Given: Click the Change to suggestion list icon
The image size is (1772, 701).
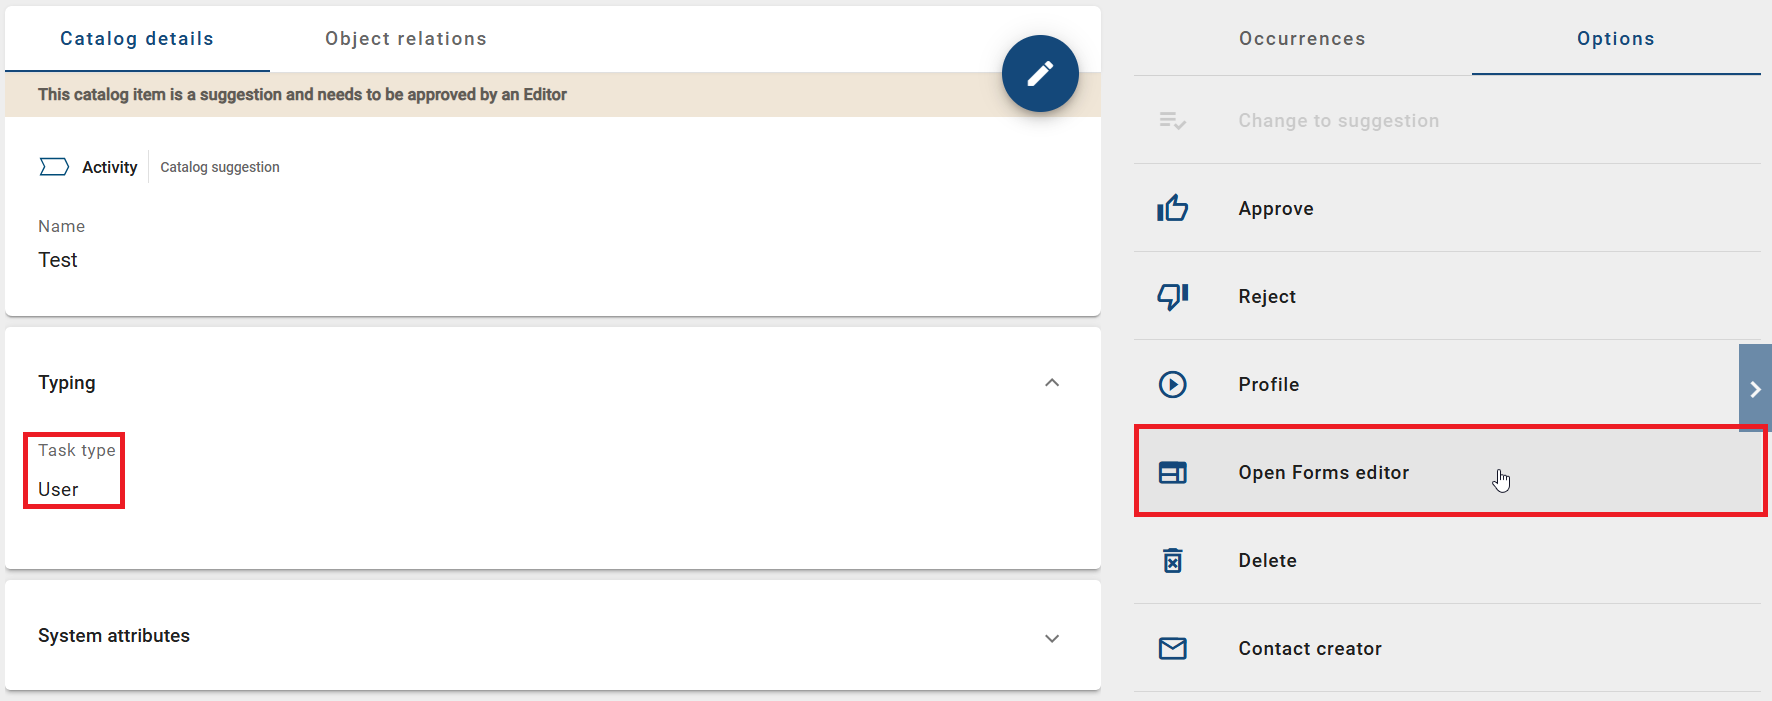Looking at the screenshot, I should tap(1172, 120).
